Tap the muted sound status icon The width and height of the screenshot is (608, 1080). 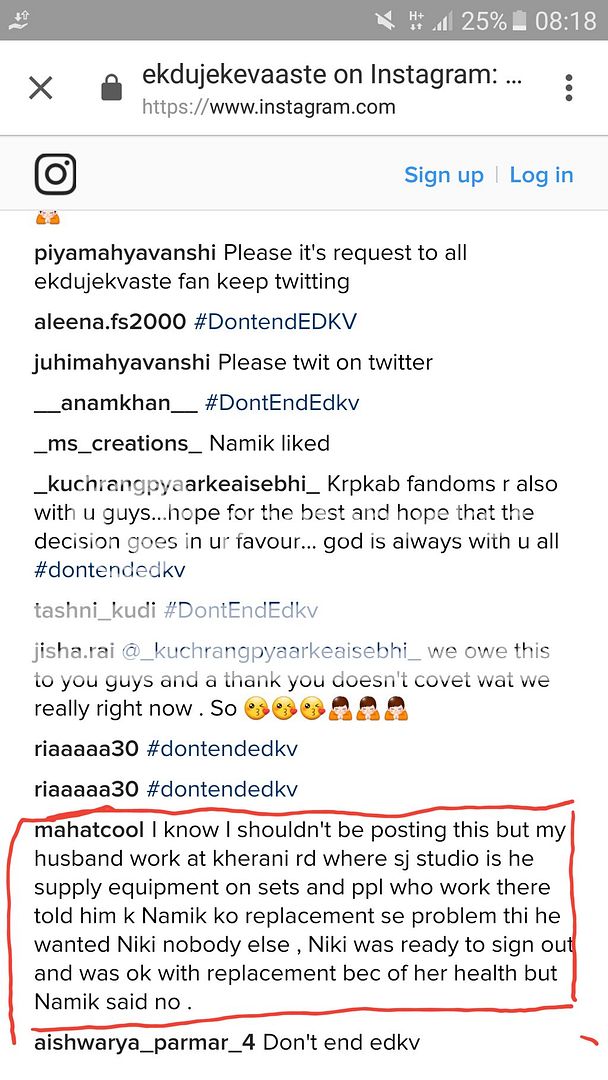point(384,20)
